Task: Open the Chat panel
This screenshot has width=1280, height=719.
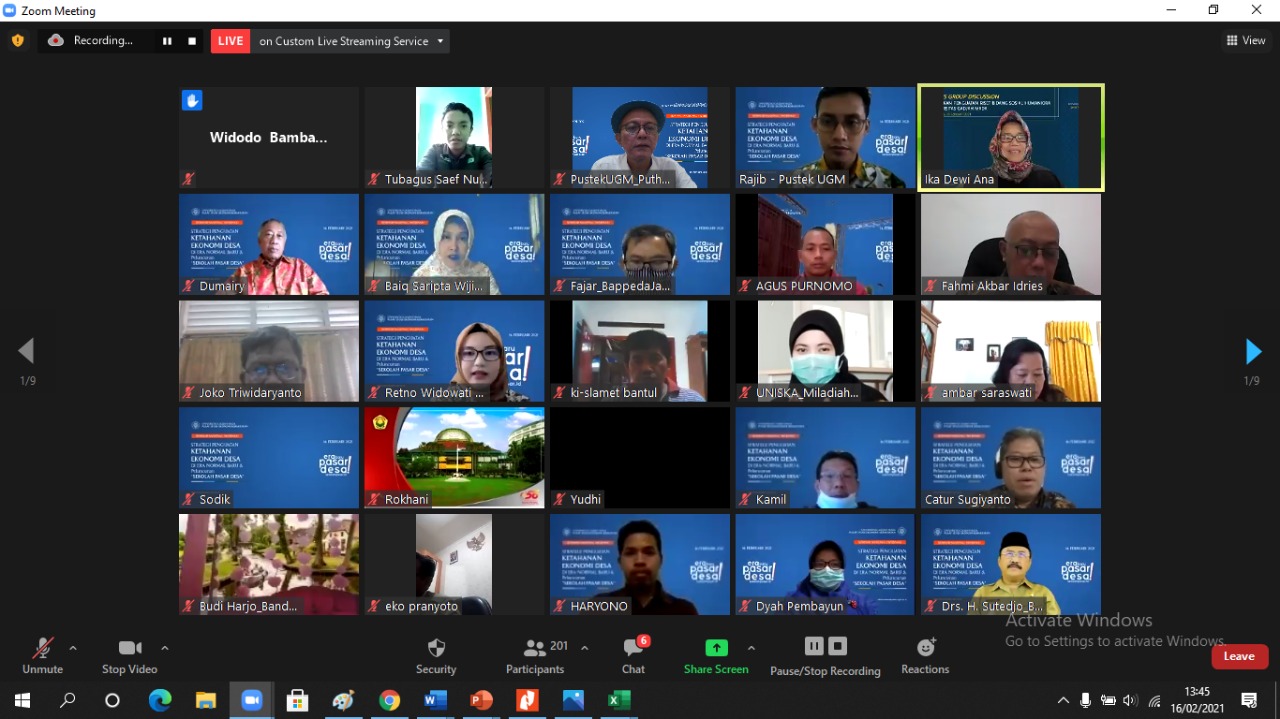Action: [x=633, y=656]
